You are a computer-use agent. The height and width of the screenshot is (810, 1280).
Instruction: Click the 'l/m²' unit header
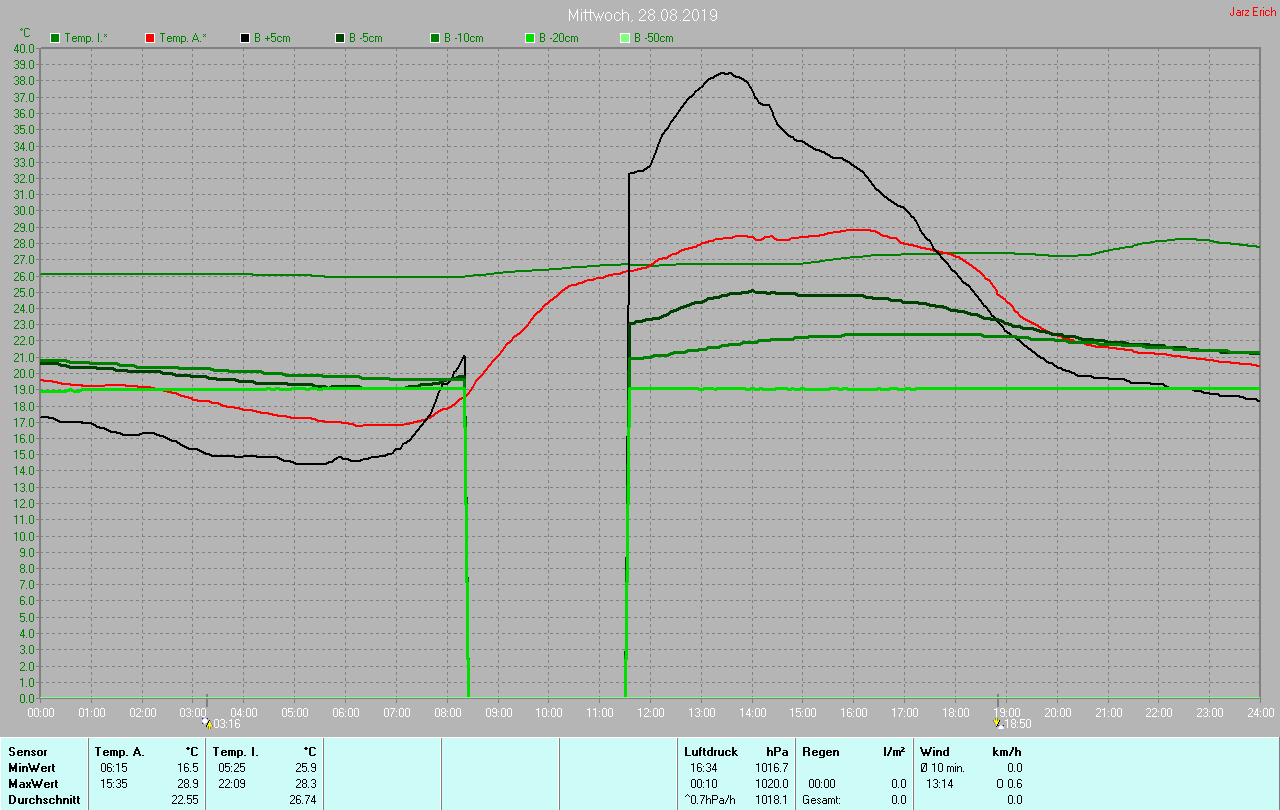894,751
